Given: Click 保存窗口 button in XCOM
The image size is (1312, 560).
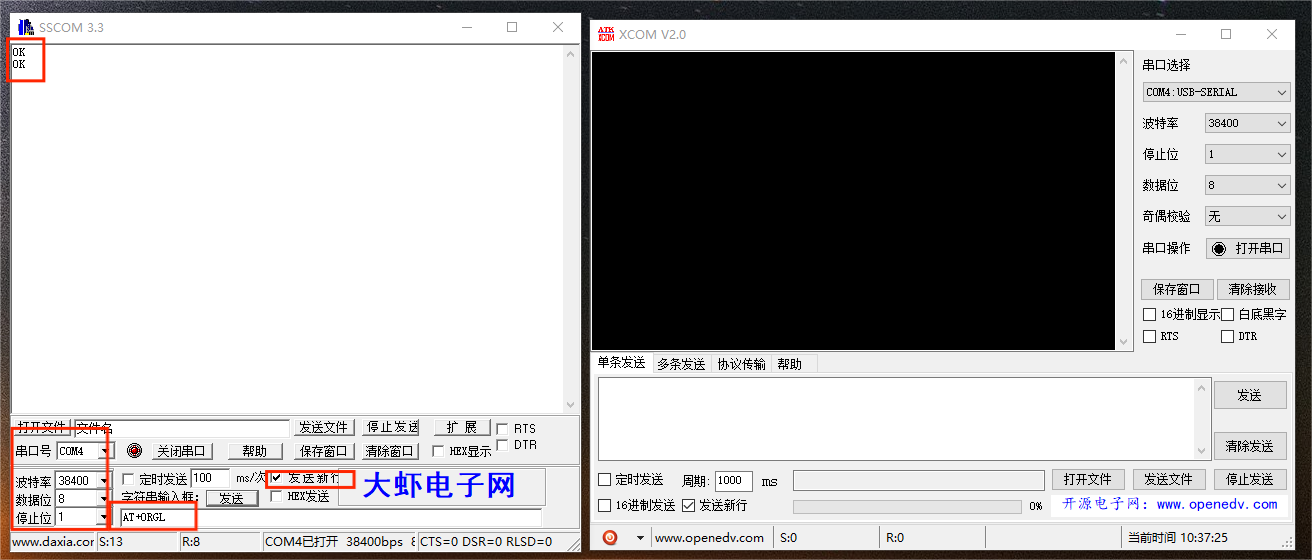Looking at the screenshot, I should (1177, 289).
